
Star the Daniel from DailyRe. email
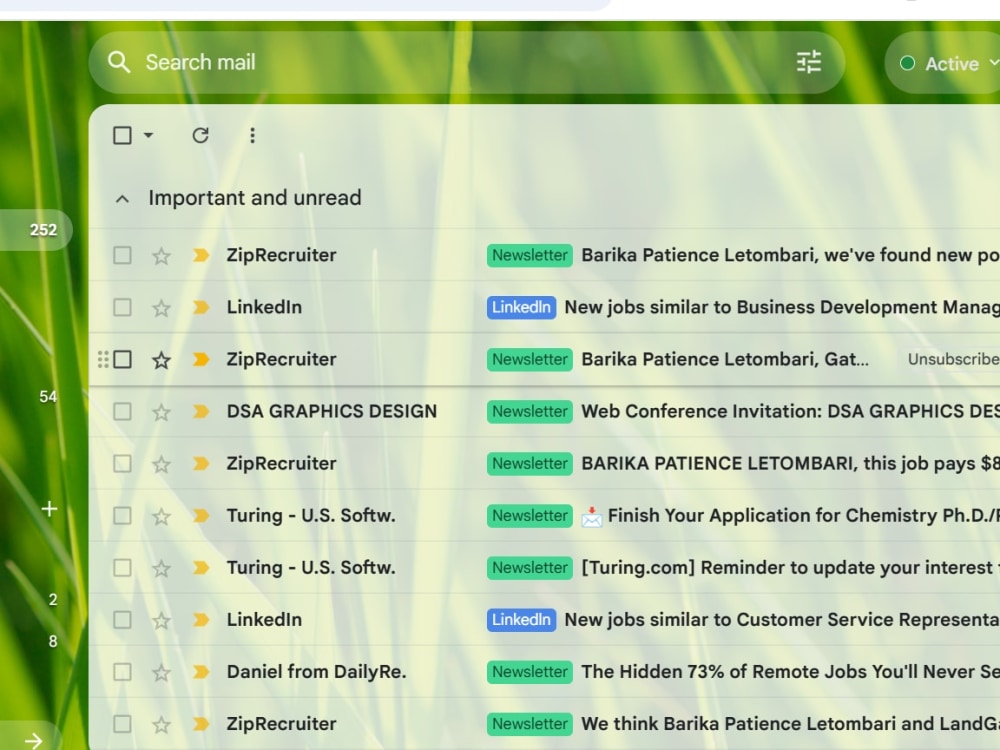tap(161, 673)
